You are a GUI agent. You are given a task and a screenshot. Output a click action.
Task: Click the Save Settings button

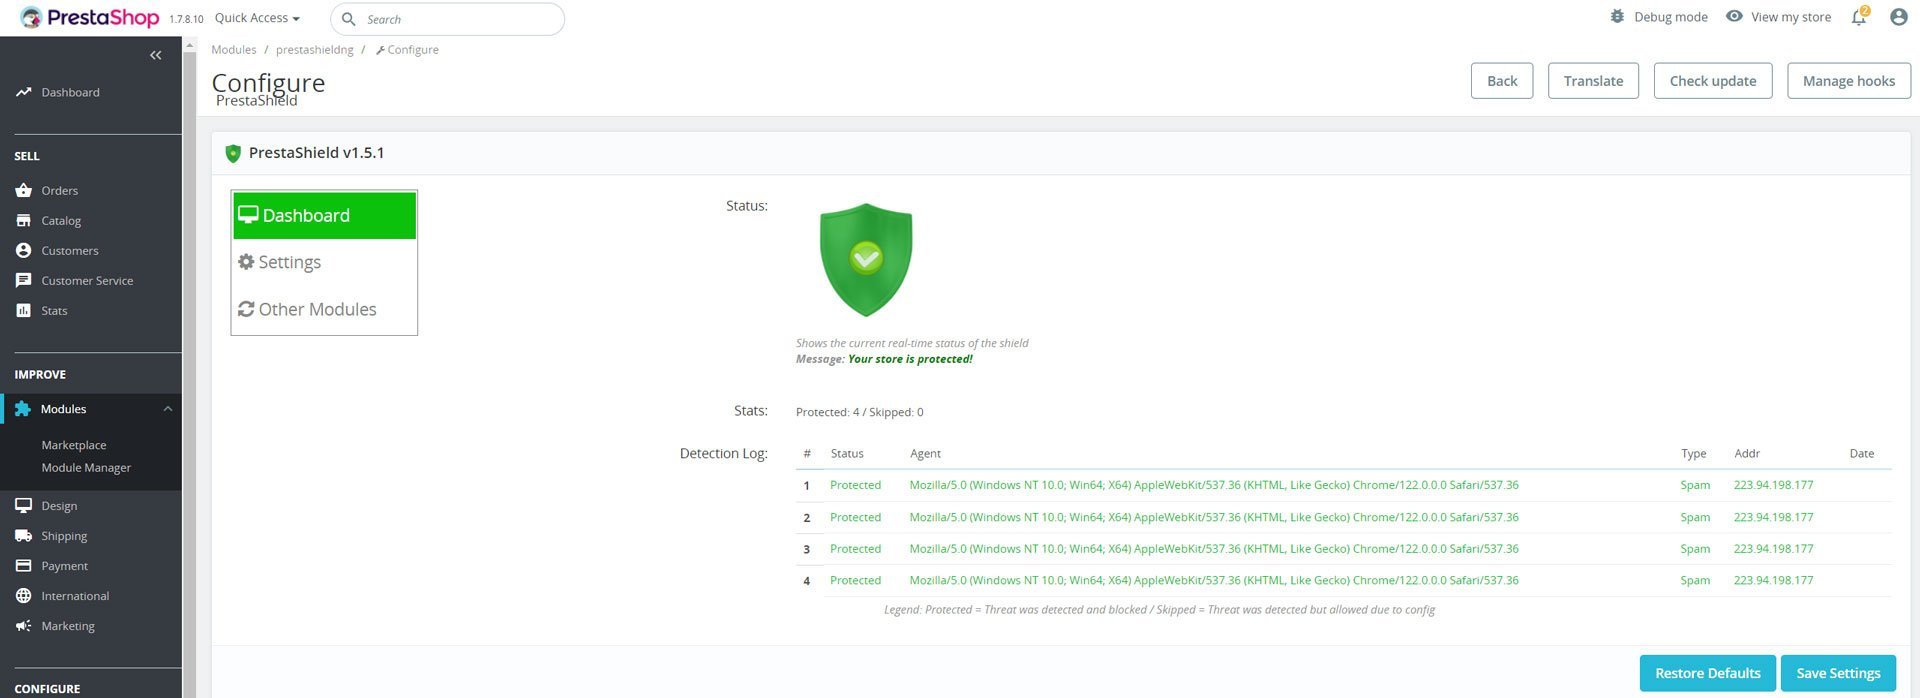tap(1838, 673)
